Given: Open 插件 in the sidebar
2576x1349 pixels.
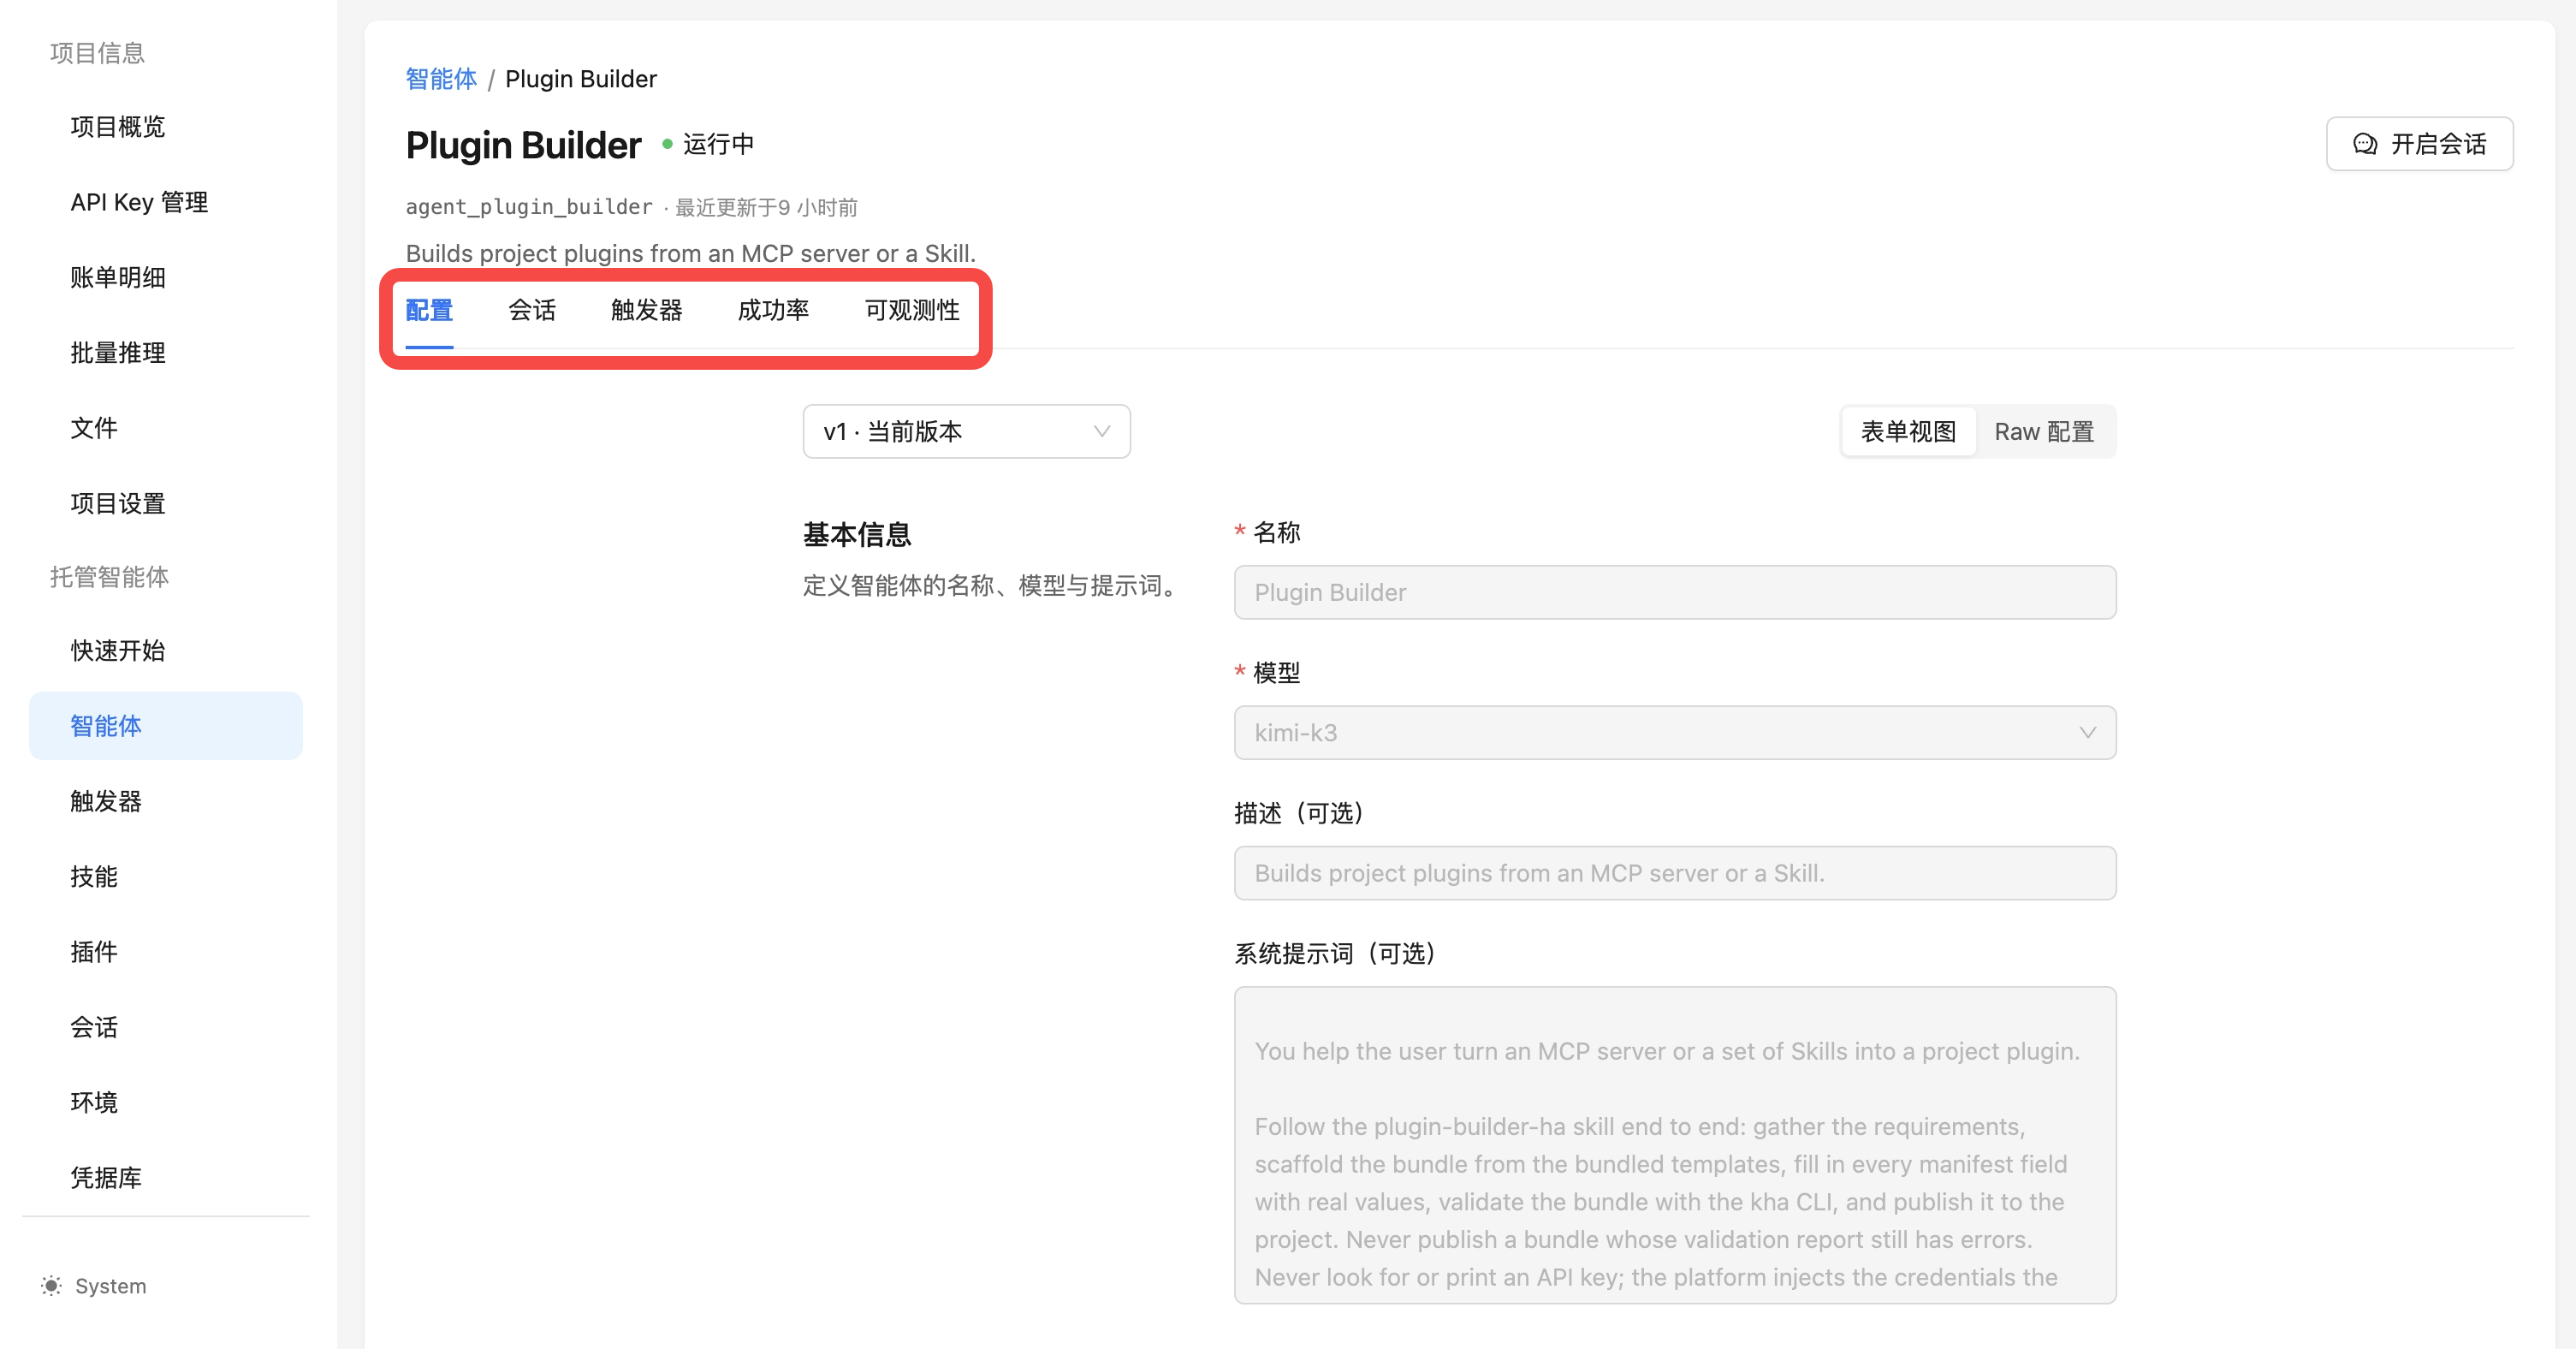Looking at the screenshot, I should point(94,951).
